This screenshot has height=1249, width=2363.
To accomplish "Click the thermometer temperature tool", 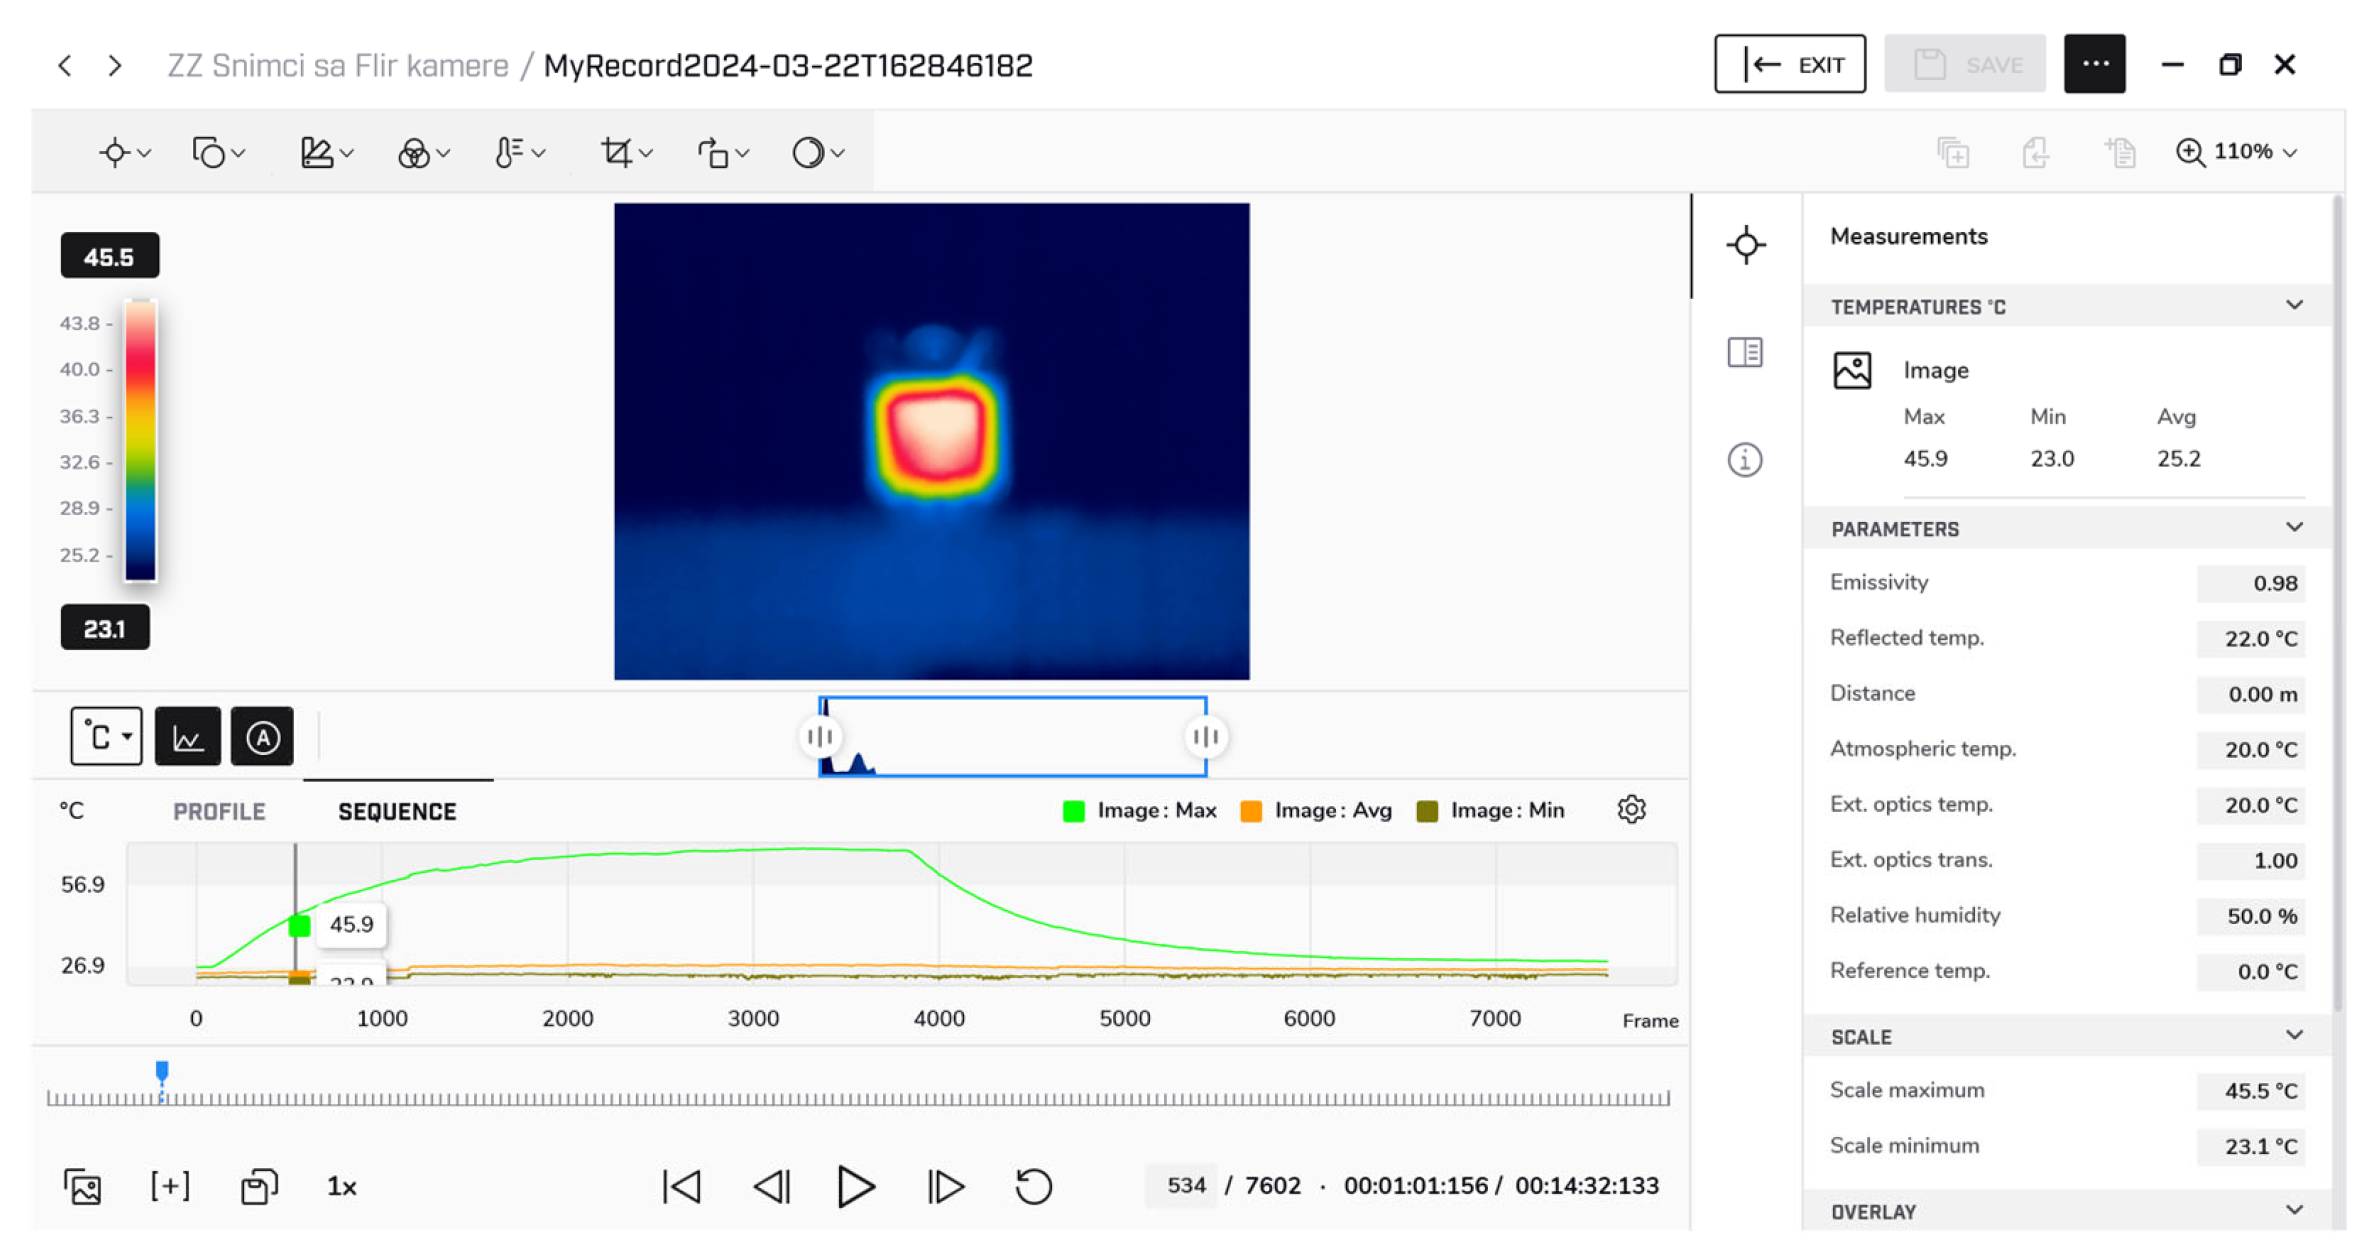I will pos(508,153).
